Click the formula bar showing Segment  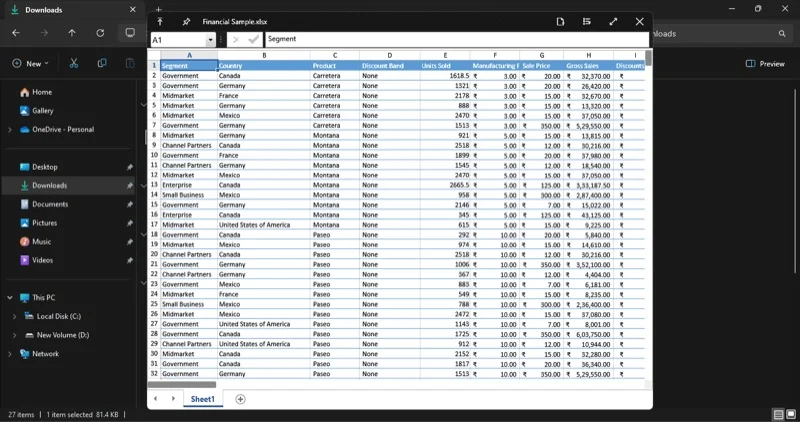(450, 39)
